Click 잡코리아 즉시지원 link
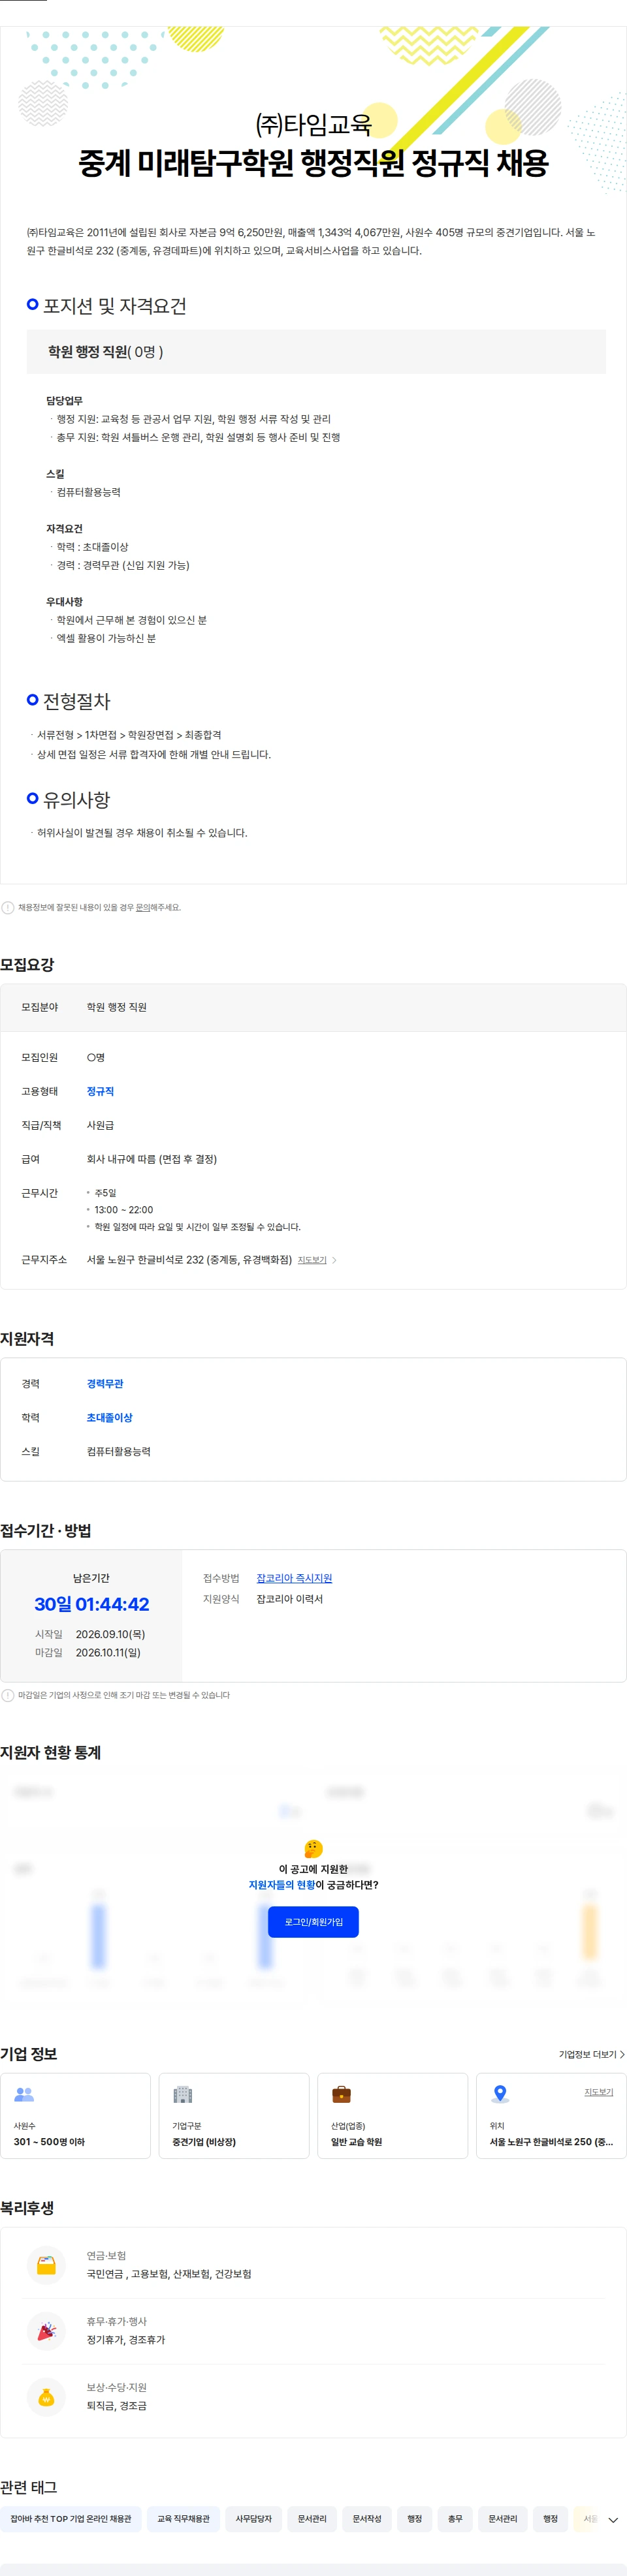This screenshot has width=627, height=2576. [x=294, y=1578]
